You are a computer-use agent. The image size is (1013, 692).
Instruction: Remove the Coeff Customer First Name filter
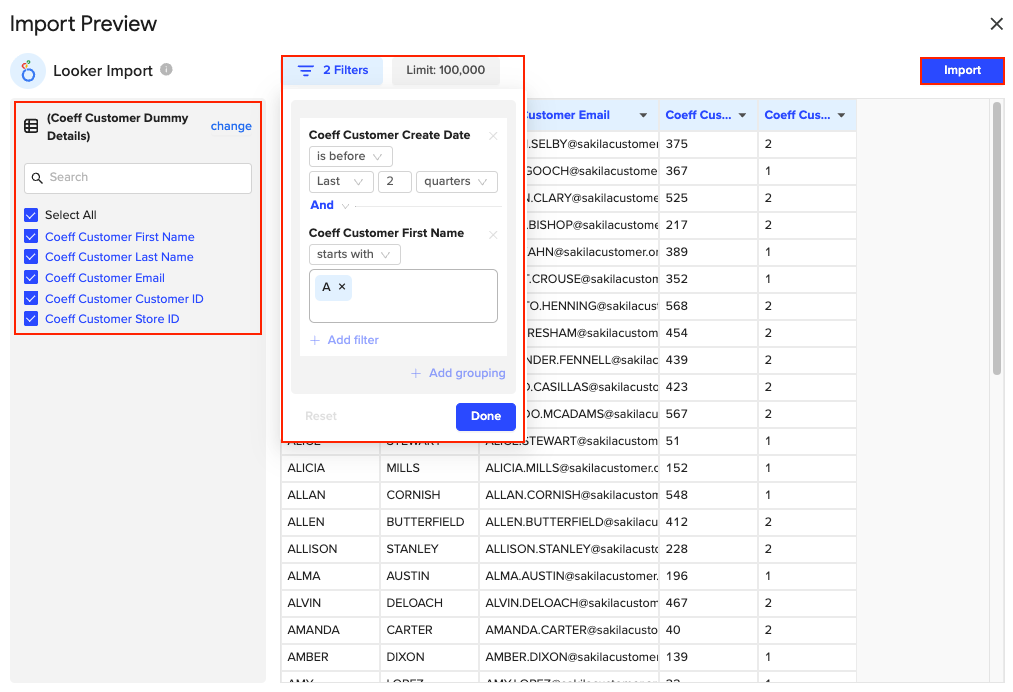coord(492,234)
